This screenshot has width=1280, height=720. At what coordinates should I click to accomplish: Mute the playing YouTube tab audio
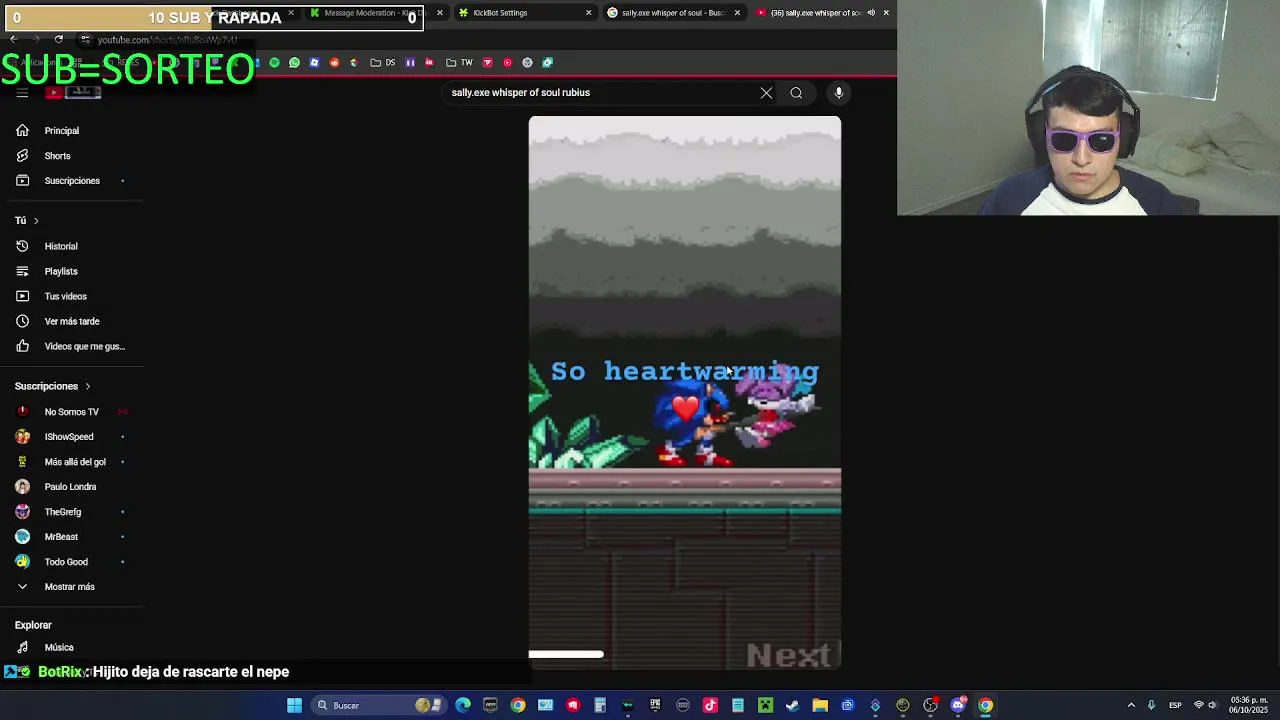[x=871, y=13]
